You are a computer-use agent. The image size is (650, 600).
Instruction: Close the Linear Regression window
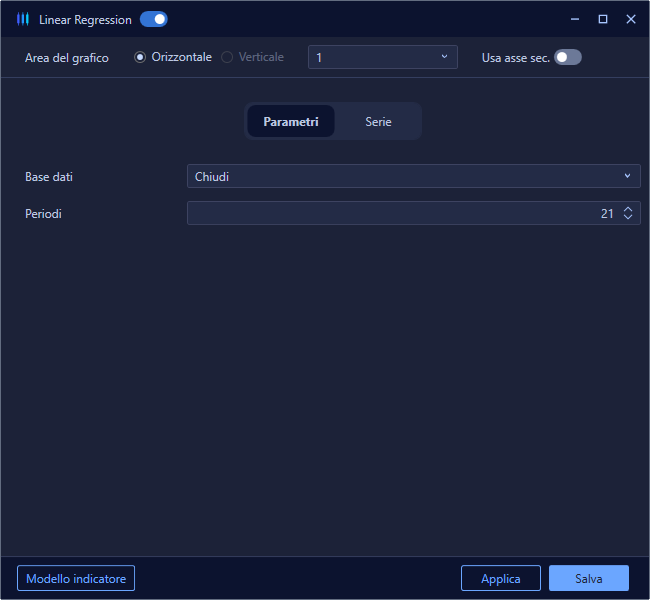click(x=631, y=19)
